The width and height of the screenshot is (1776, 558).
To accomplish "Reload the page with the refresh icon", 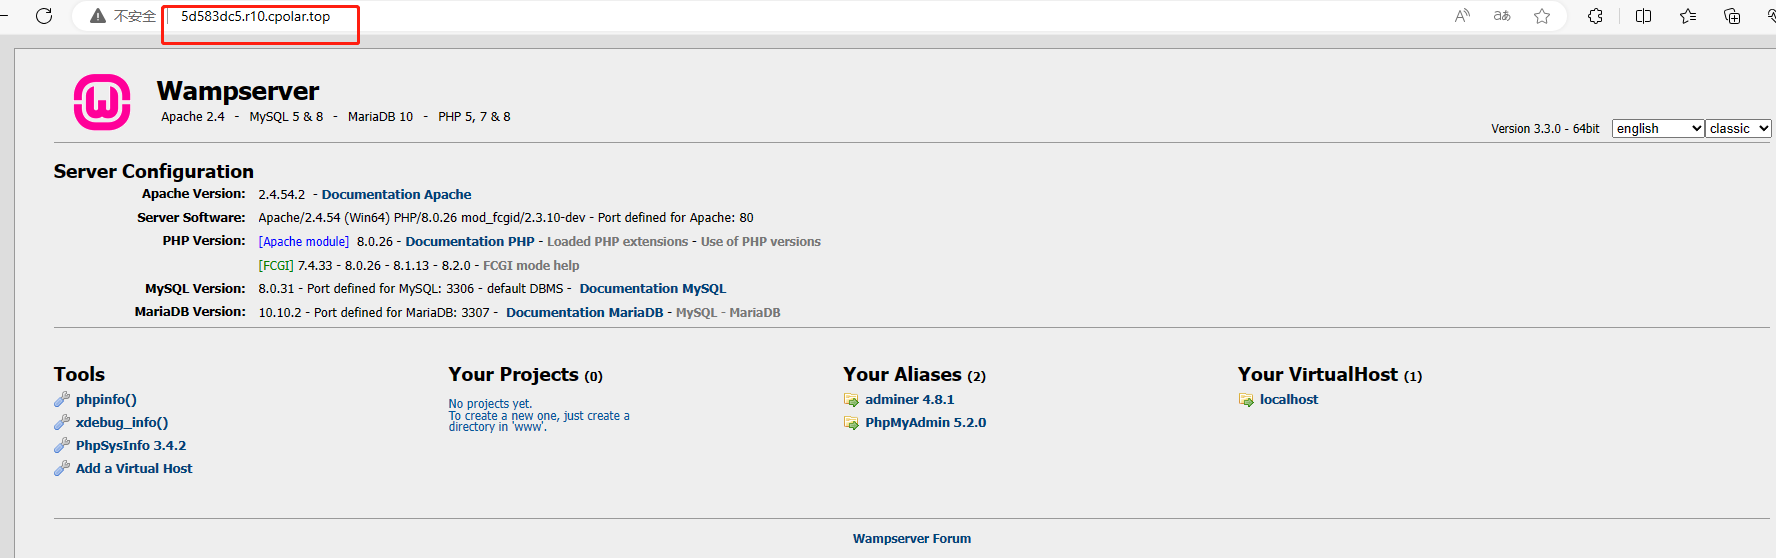I will pos(44,16).
